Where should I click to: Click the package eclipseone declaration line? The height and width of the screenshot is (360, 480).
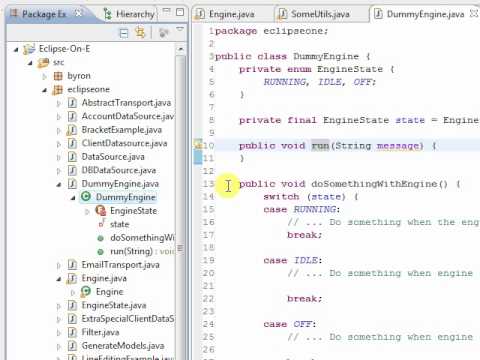(x=271, y=31)
